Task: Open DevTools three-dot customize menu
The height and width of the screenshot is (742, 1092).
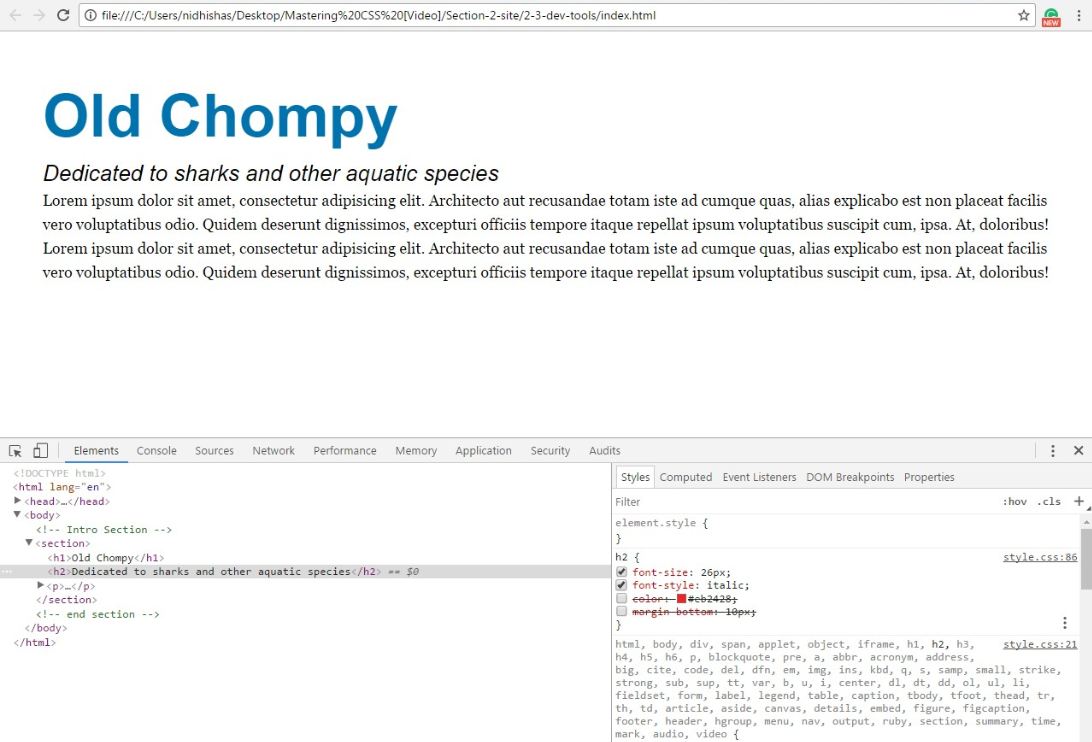Action: [x=1053, y=451]
